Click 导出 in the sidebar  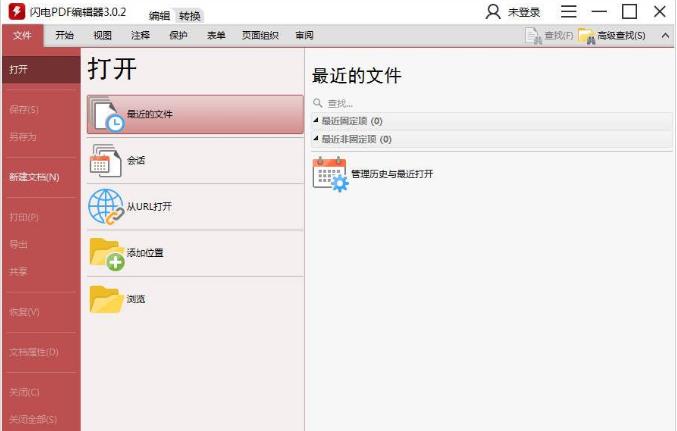(19, 244)
